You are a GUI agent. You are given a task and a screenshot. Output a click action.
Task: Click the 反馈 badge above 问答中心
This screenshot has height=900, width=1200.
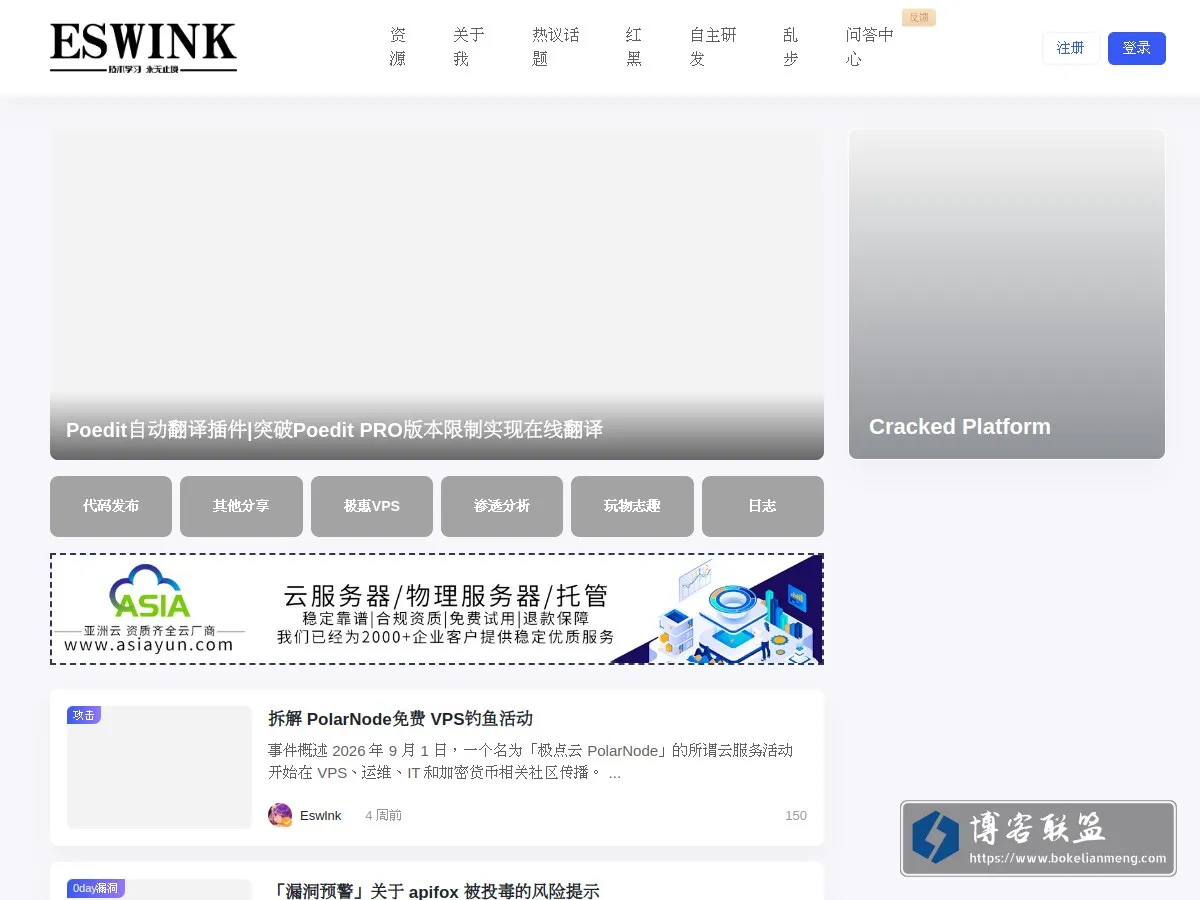[x=918, y=17]
